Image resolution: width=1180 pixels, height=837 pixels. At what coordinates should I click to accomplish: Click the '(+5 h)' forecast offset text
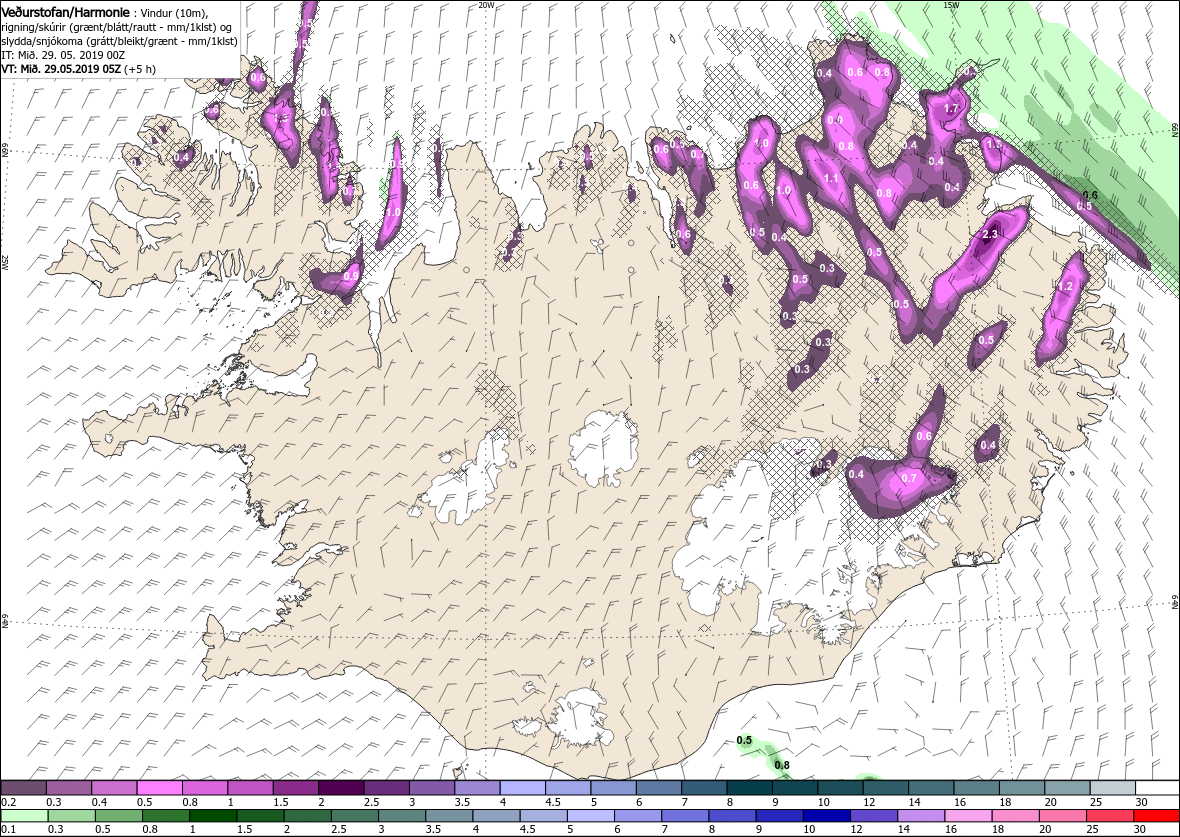tap(139, 68)
